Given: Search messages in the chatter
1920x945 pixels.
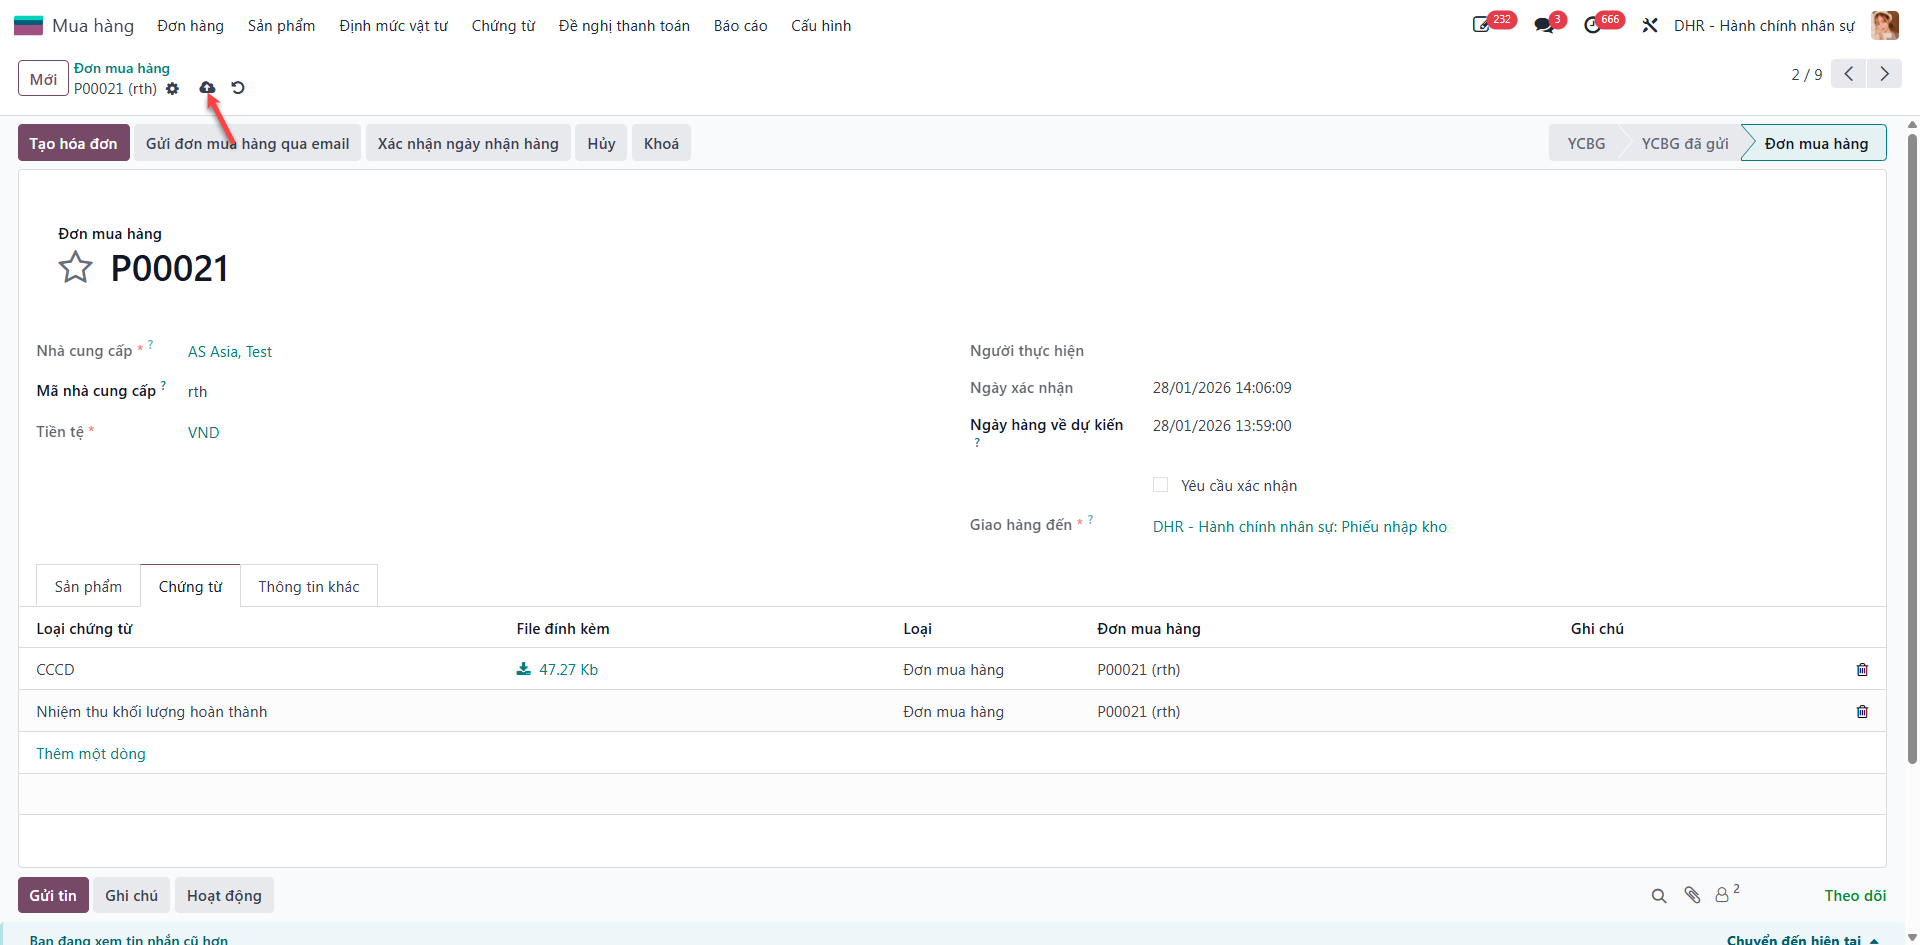Looking at the screenshot, I should click(1659, 896).
